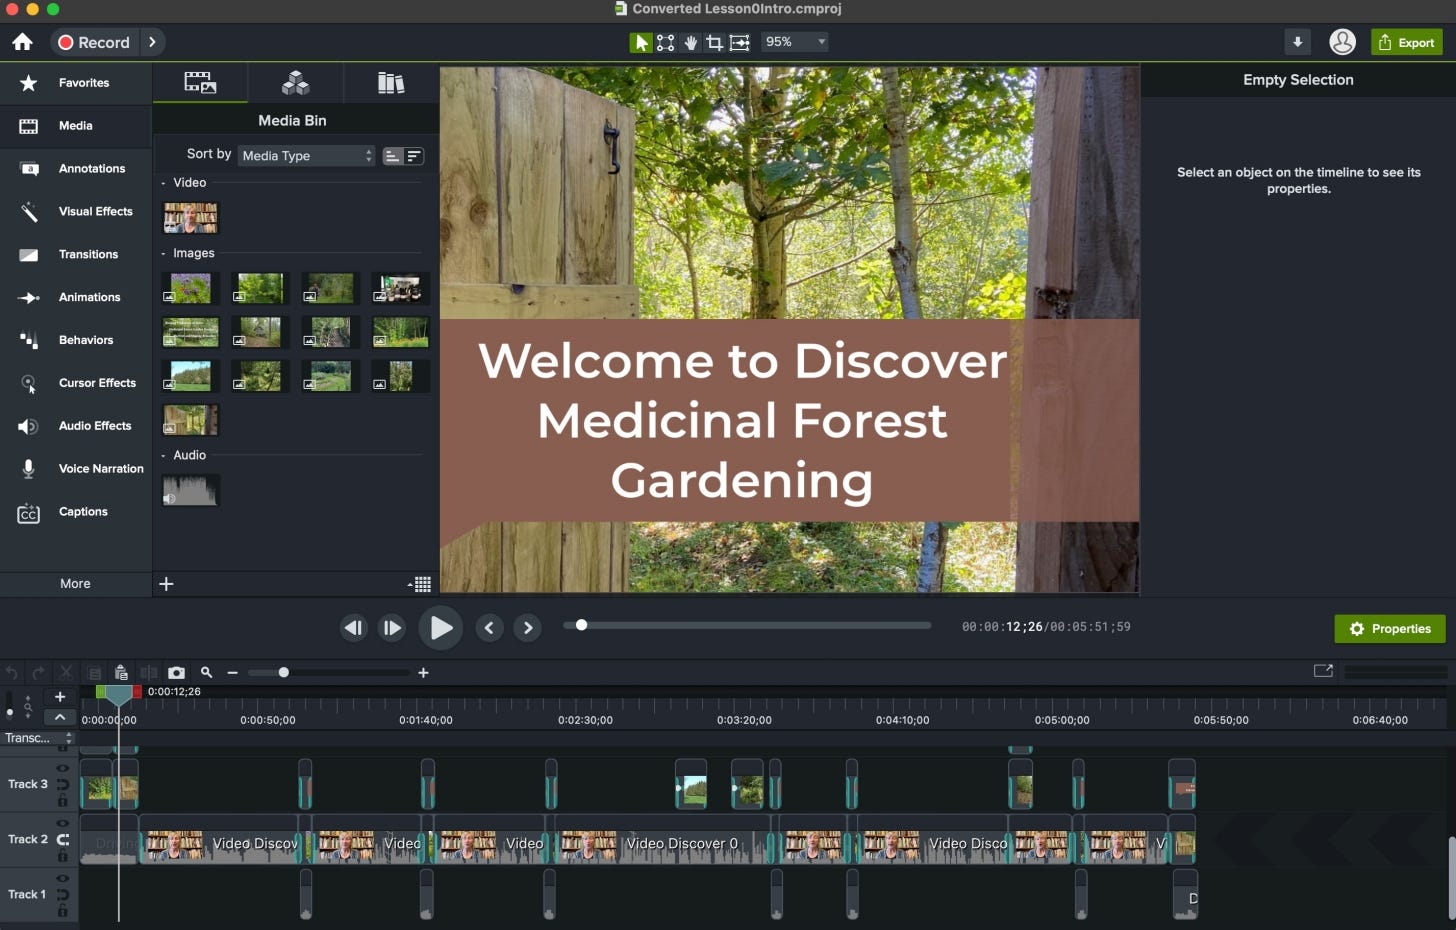Switch to the Camtasia assets cubes tab
The width and height of the screenshot is (1456, 930).
[x=295, y=83]
